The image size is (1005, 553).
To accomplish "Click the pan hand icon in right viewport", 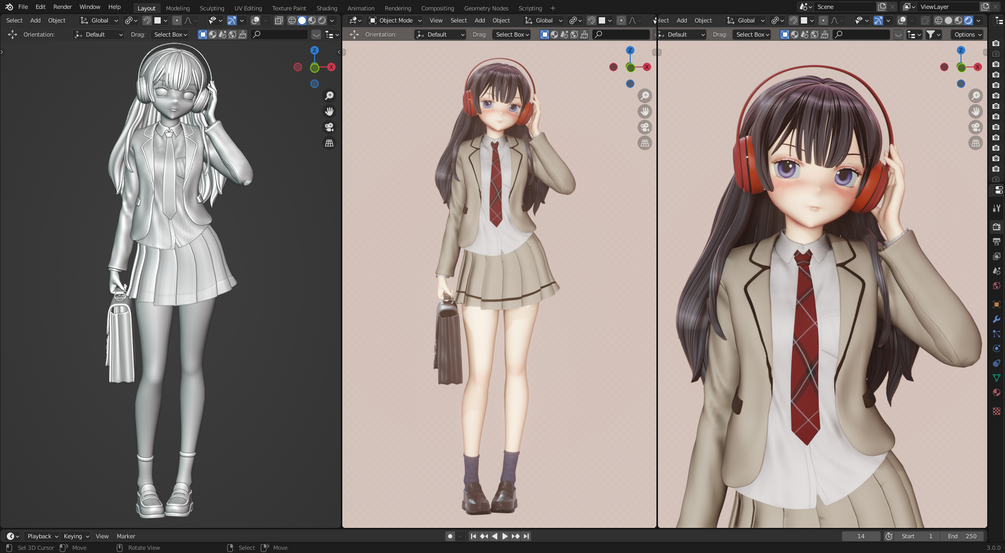I will click(x=976, y=111).
